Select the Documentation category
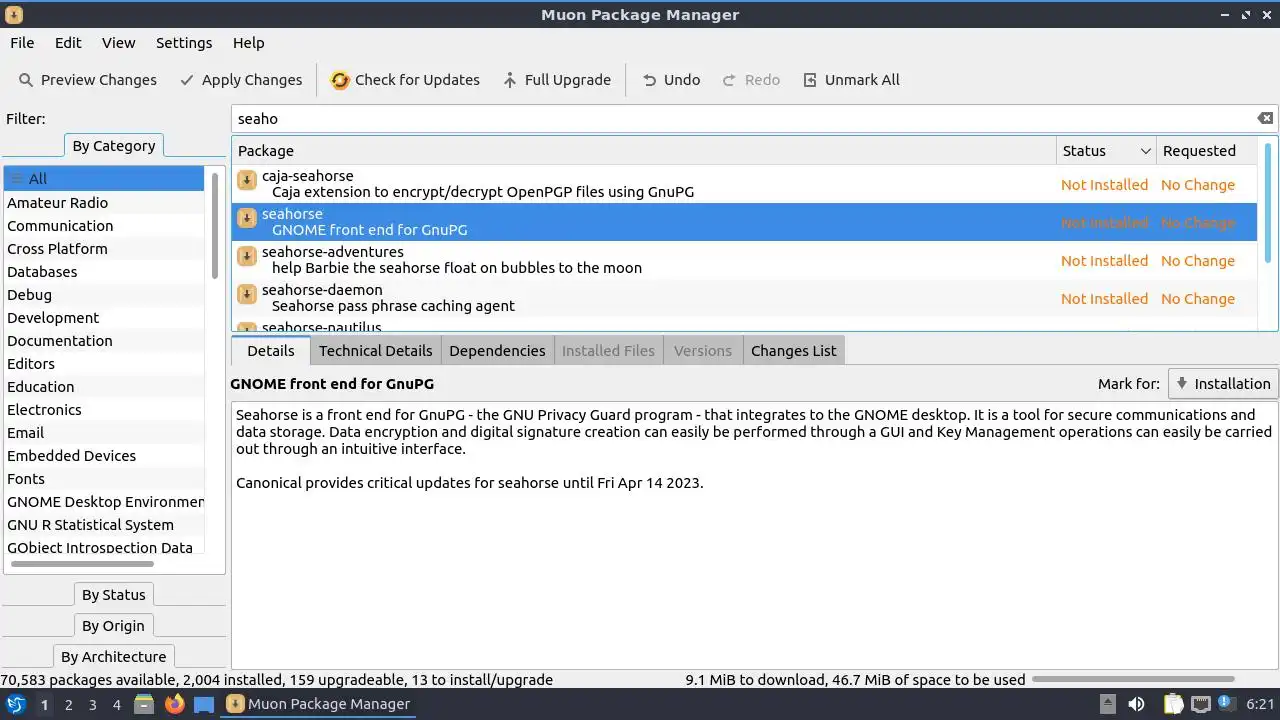Screen dimensions: 1280x720 [104, 341]
